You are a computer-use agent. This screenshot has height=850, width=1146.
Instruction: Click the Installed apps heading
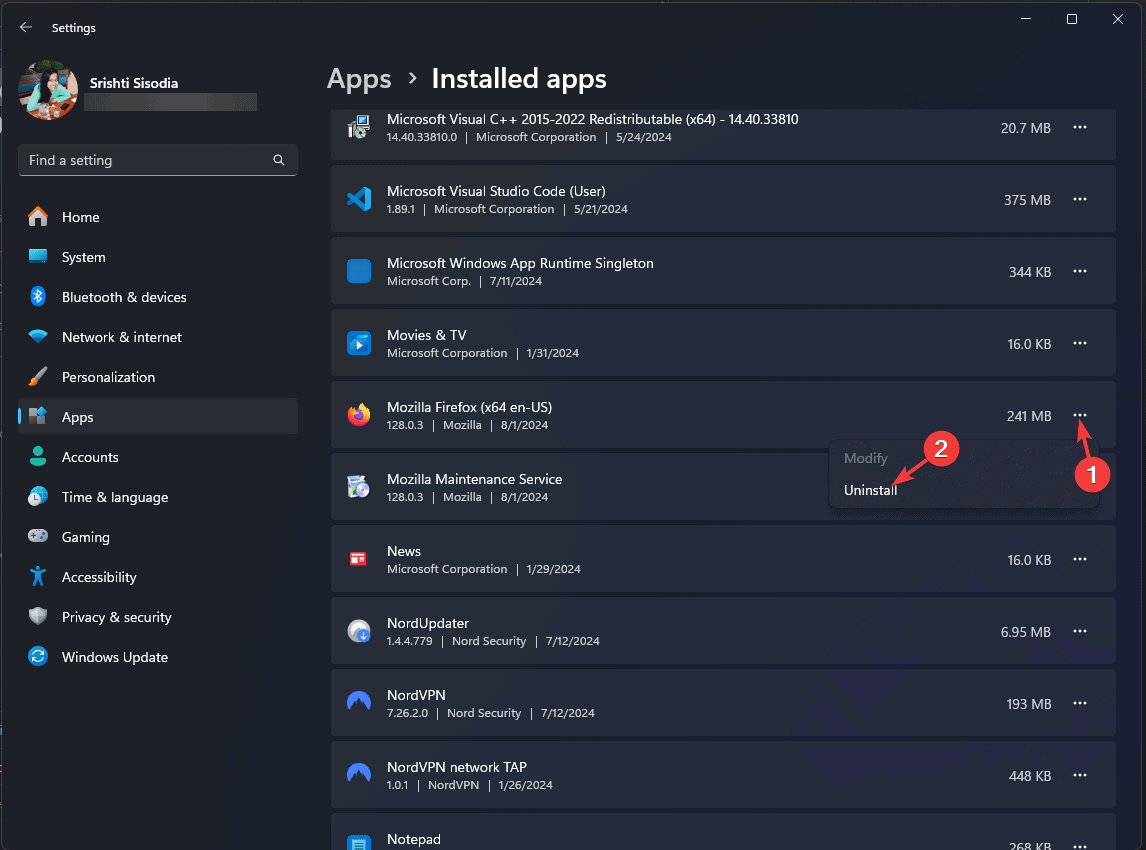coord(519,79)
